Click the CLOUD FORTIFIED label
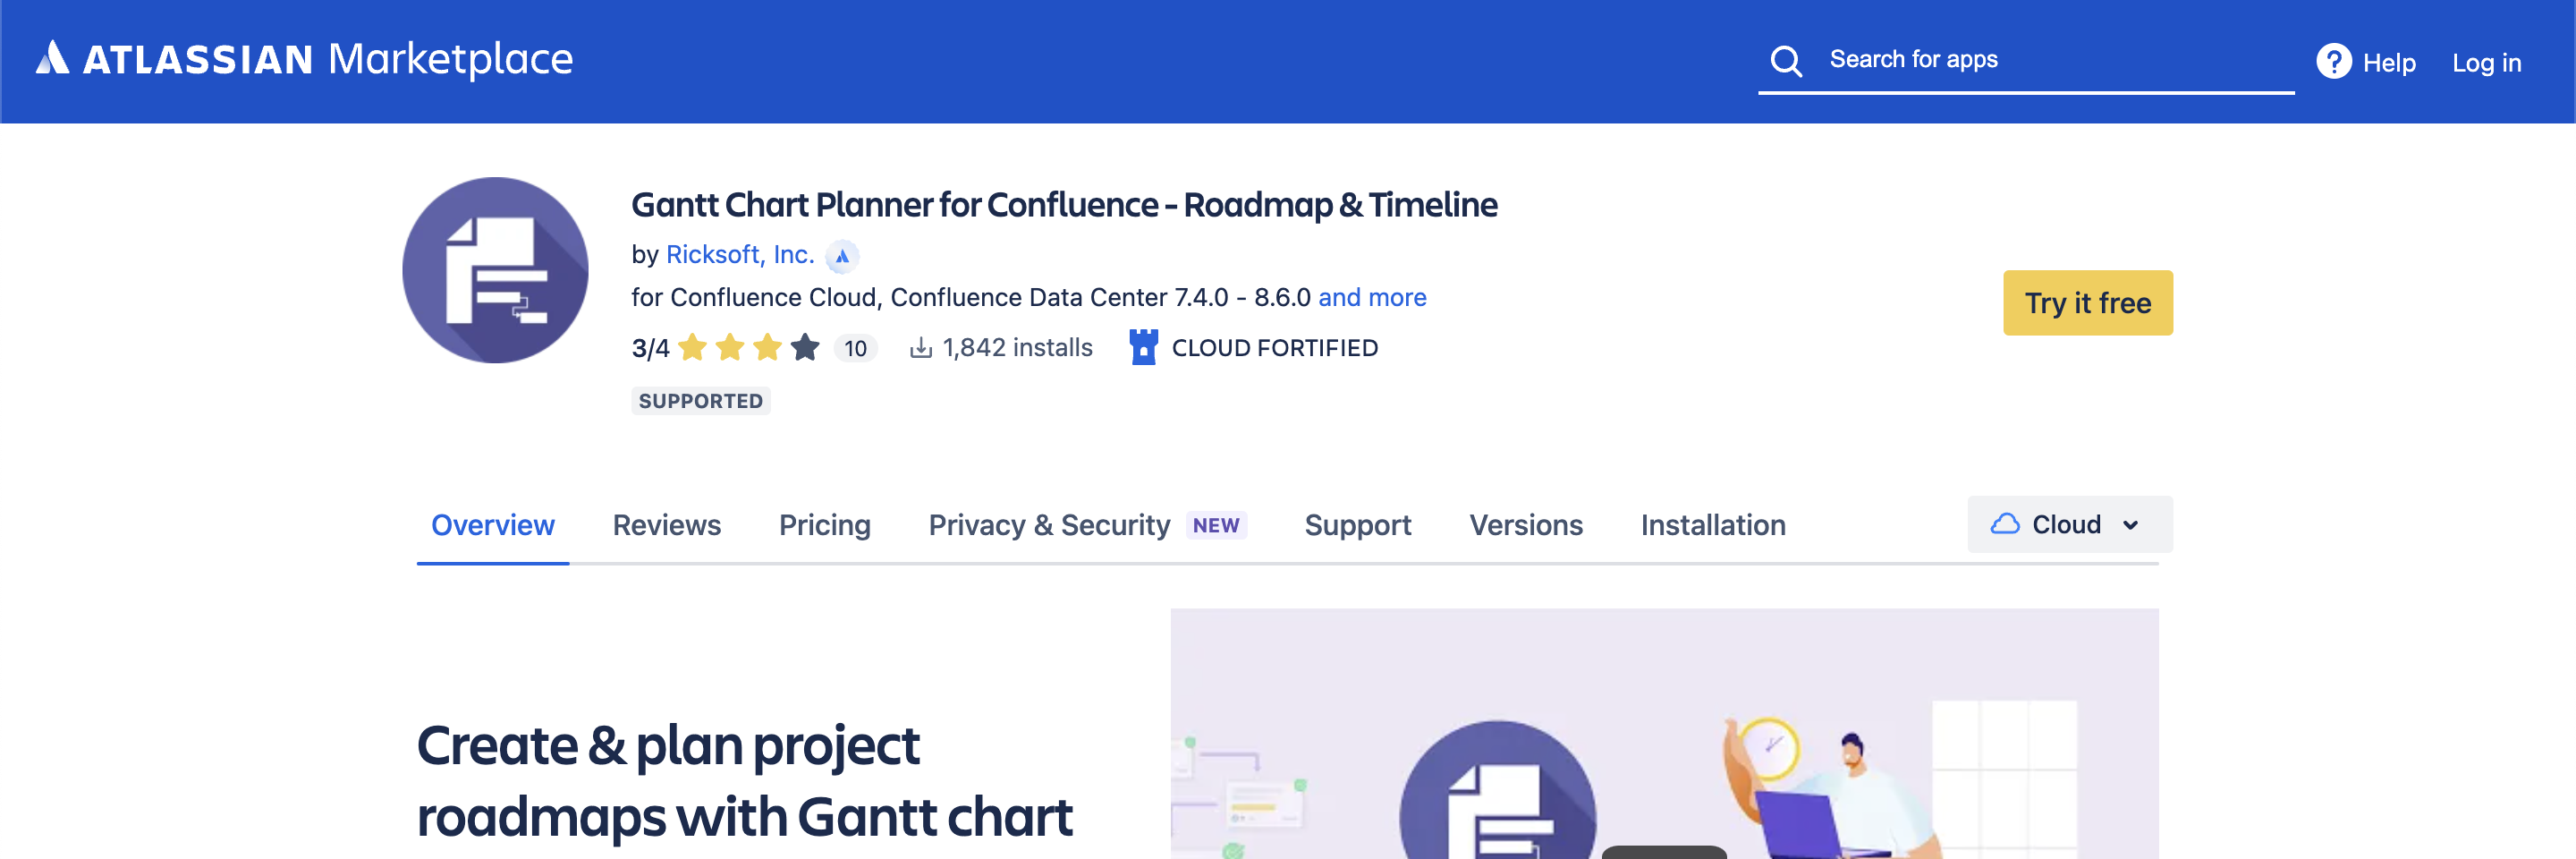 tap(1274, 348)
